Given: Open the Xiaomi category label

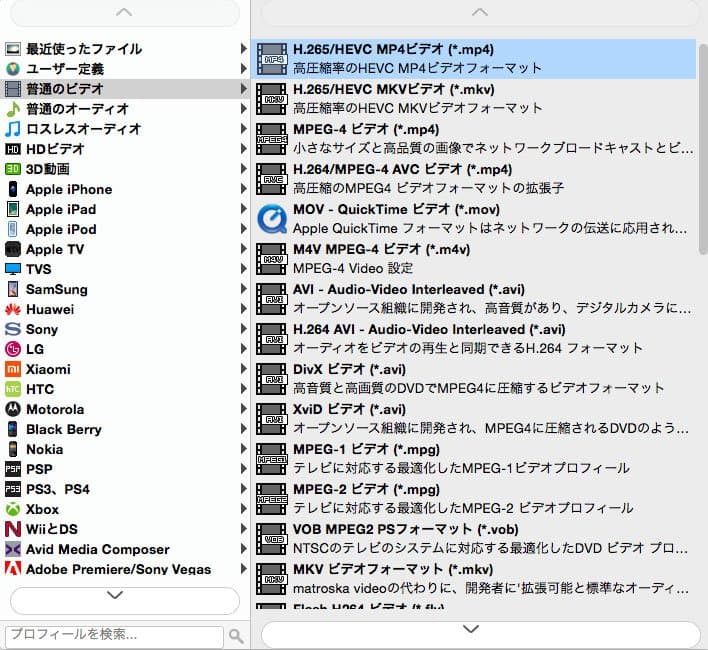Looking at the screenshot, I should (x=48, y=369).
